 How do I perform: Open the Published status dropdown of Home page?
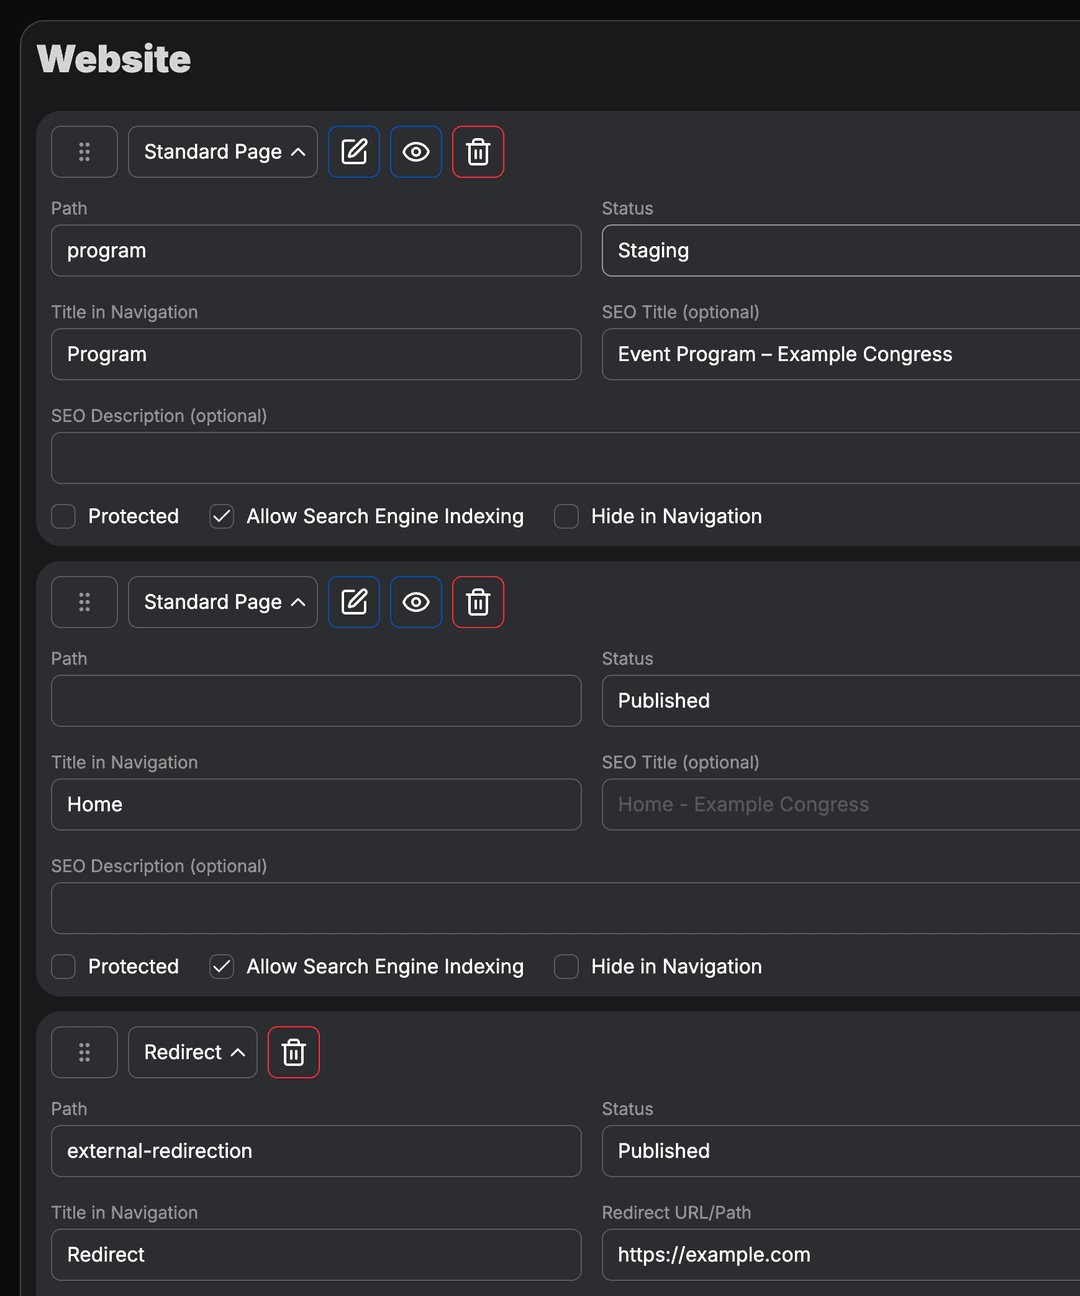(x=841, y=700)
